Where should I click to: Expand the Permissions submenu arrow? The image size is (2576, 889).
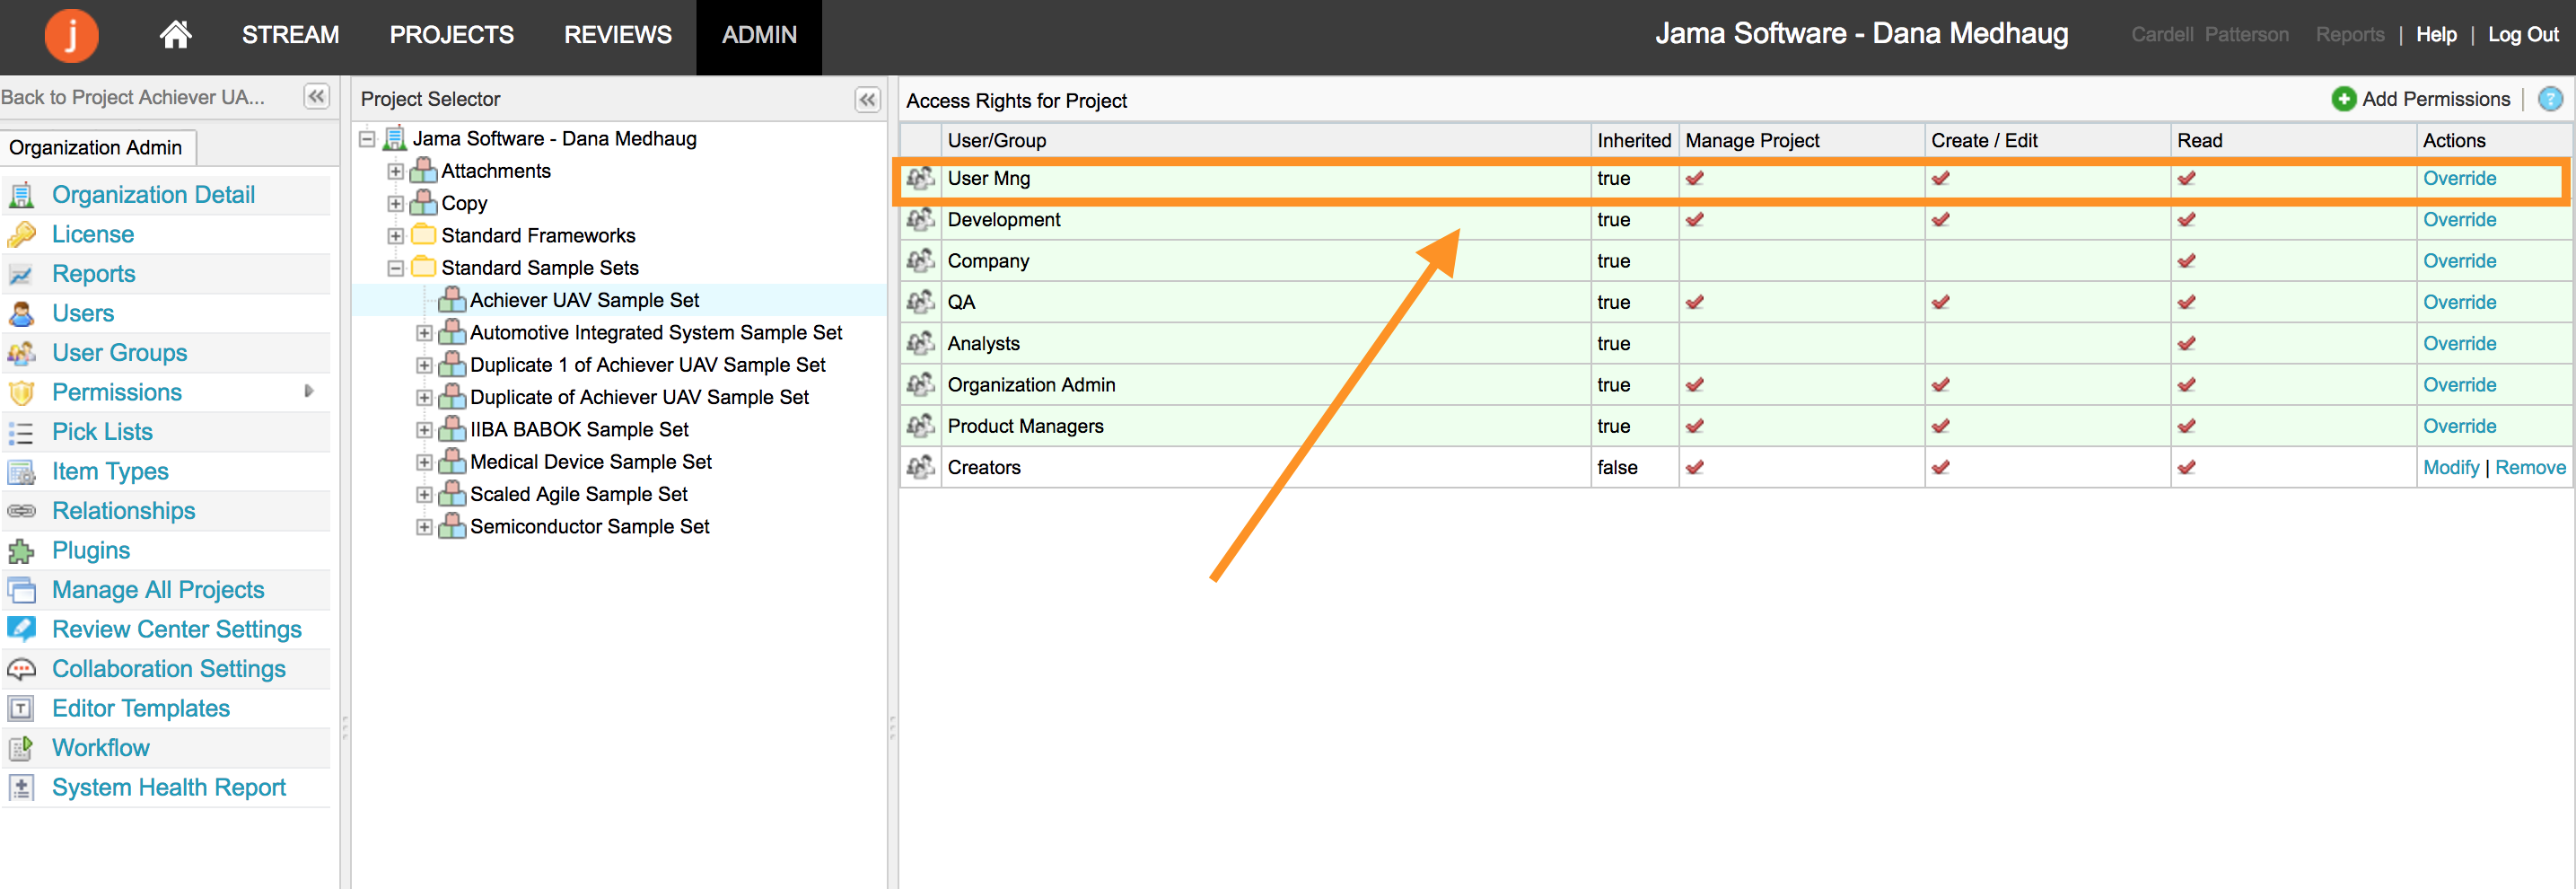tap(309, 392)
